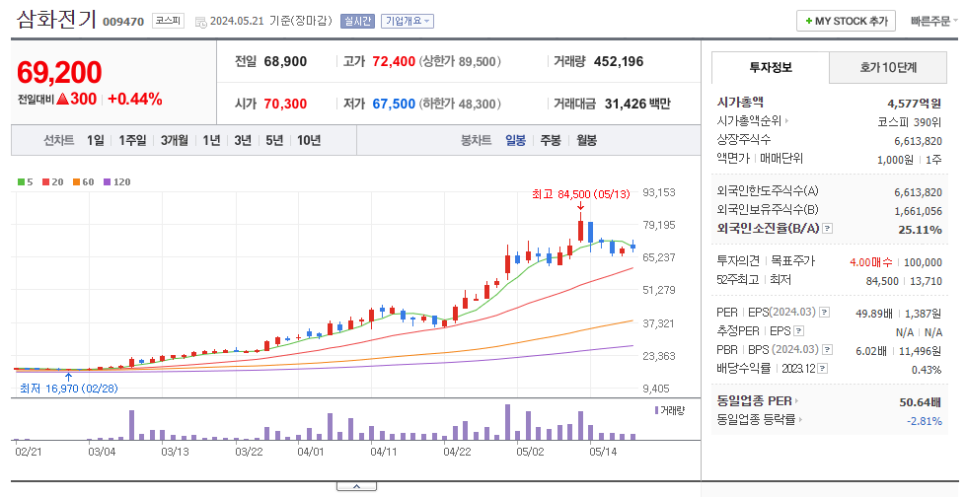The width and height of the screenshot is (966, 497).
Task: Select the 월봉 candle chart
Action: [x=586, y=140]
